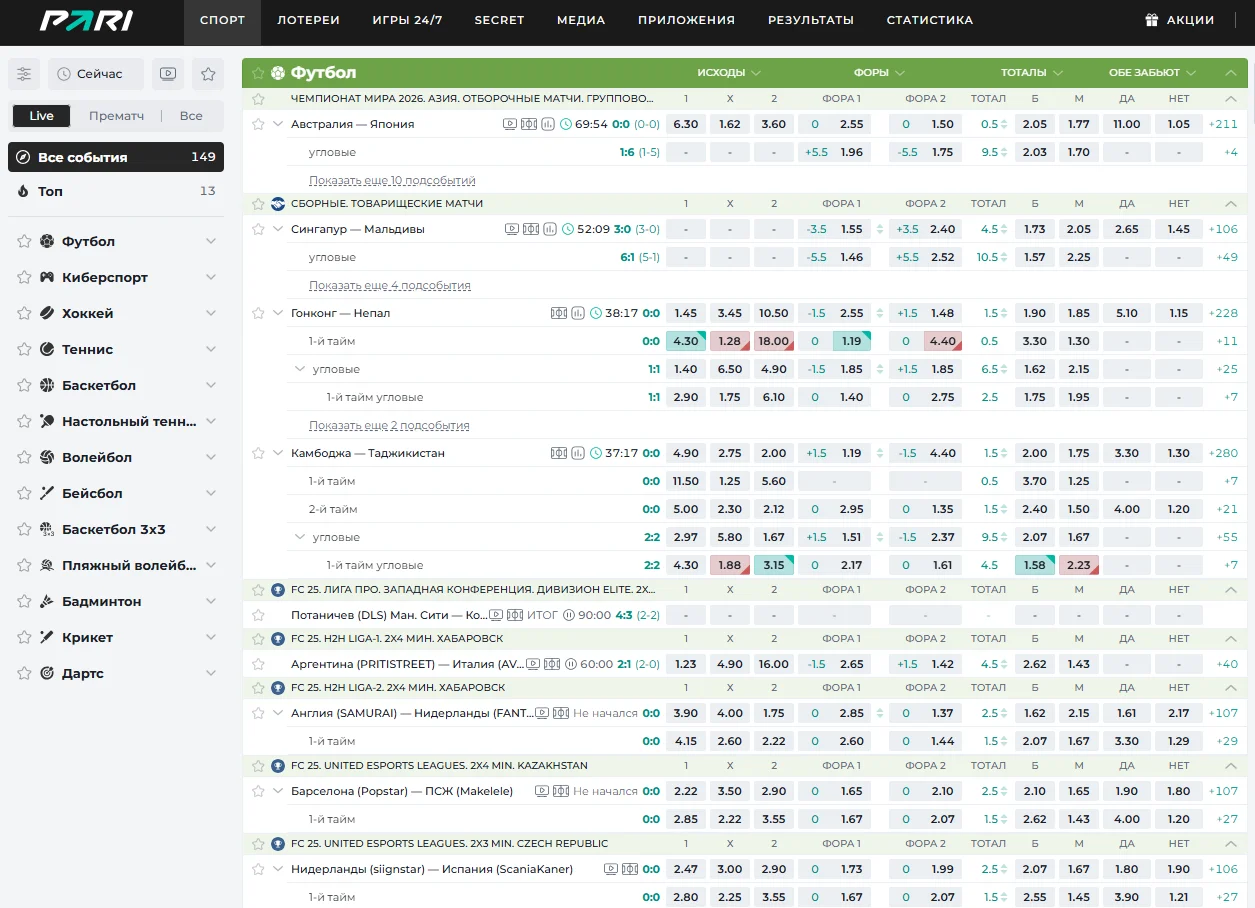Click the video broadcast filter icon

point(168,74)
